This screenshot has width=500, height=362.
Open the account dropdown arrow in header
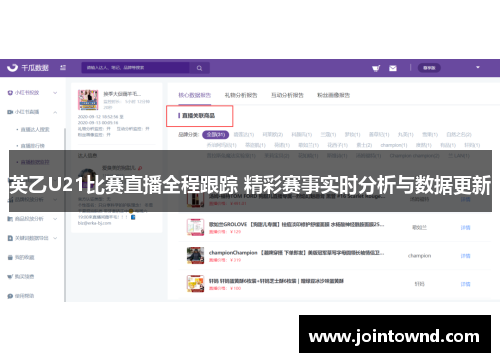[478, 67]
